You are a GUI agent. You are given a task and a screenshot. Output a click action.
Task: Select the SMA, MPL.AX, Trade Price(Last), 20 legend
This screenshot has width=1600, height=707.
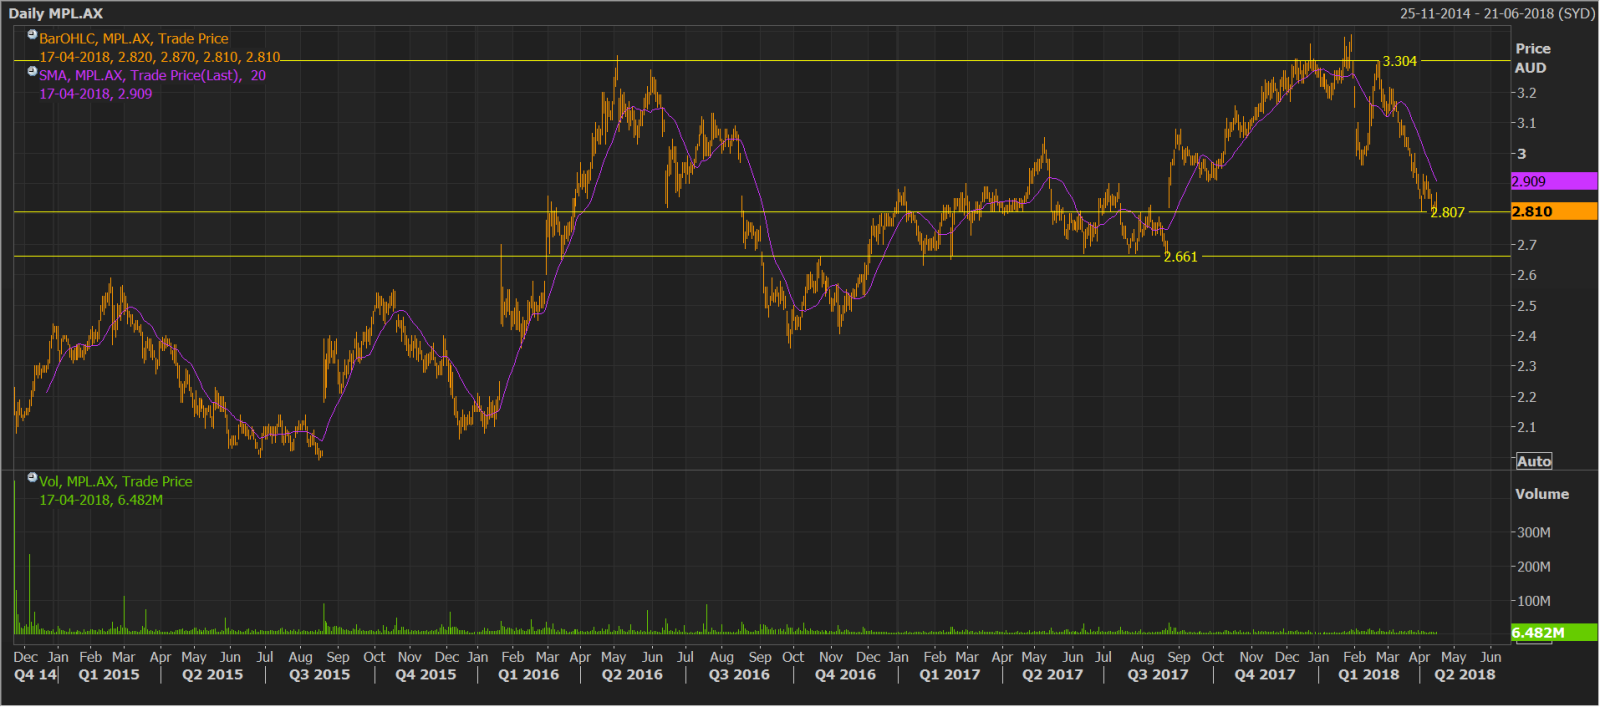[x=152, y=75]
